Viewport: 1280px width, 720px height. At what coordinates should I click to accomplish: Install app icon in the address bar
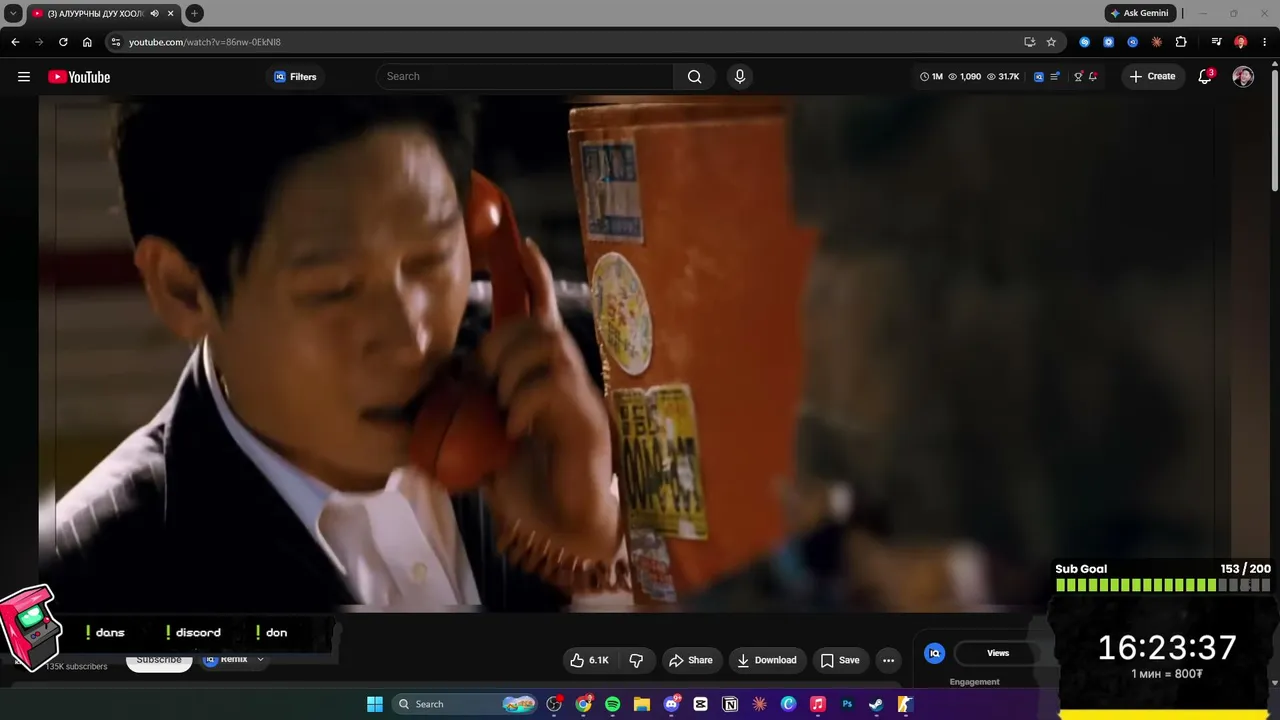click(x=1030, y=42)
